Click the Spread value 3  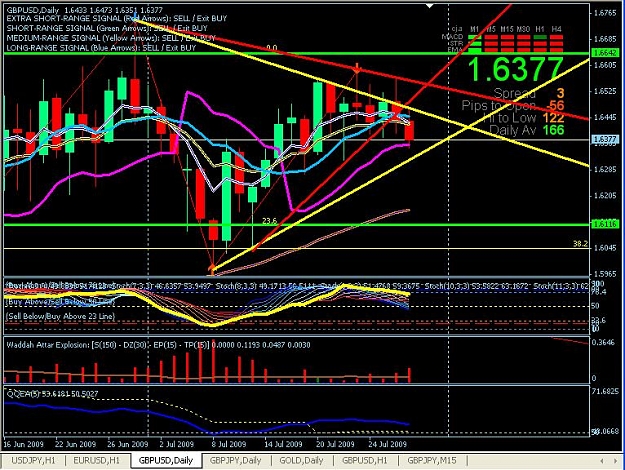pos(560,93)
